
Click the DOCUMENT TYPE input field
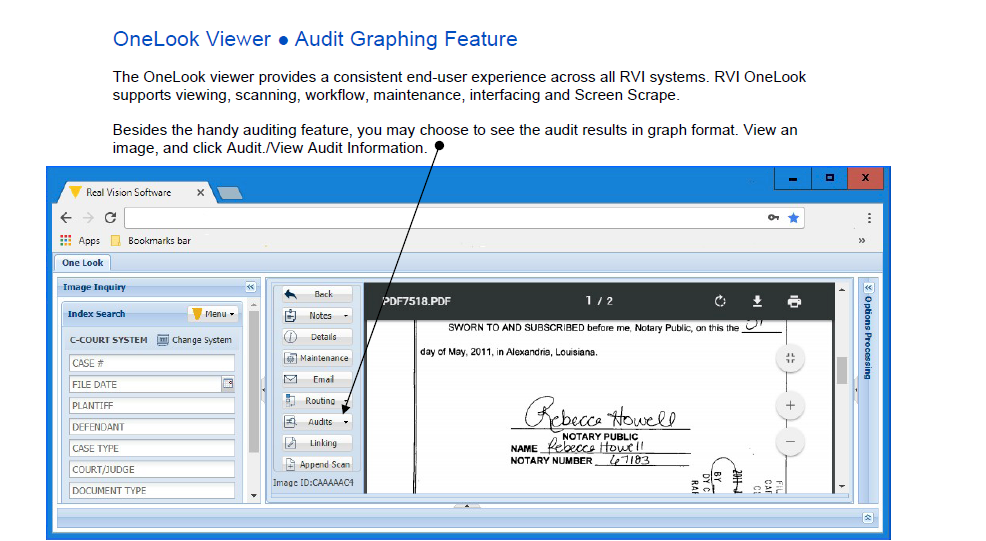pyautogui.click(x=152, y=491)
